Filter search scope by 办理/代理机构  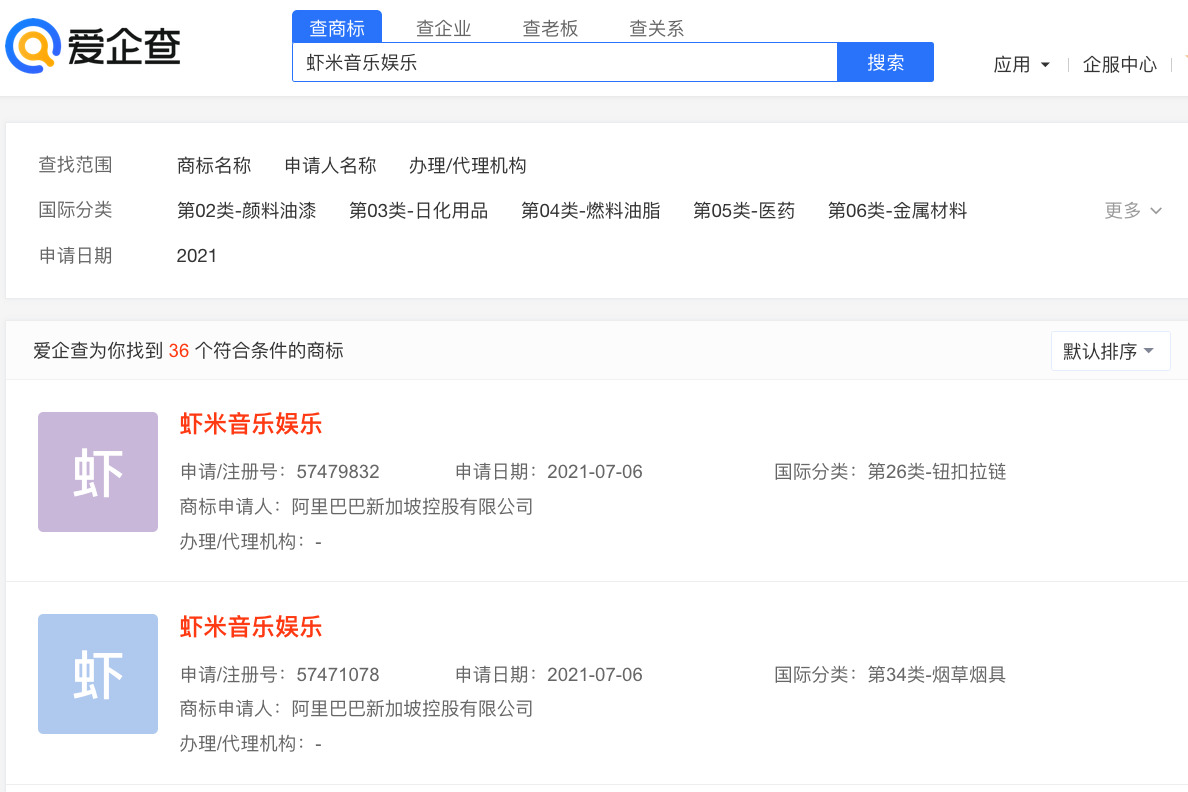click(467, 165)
